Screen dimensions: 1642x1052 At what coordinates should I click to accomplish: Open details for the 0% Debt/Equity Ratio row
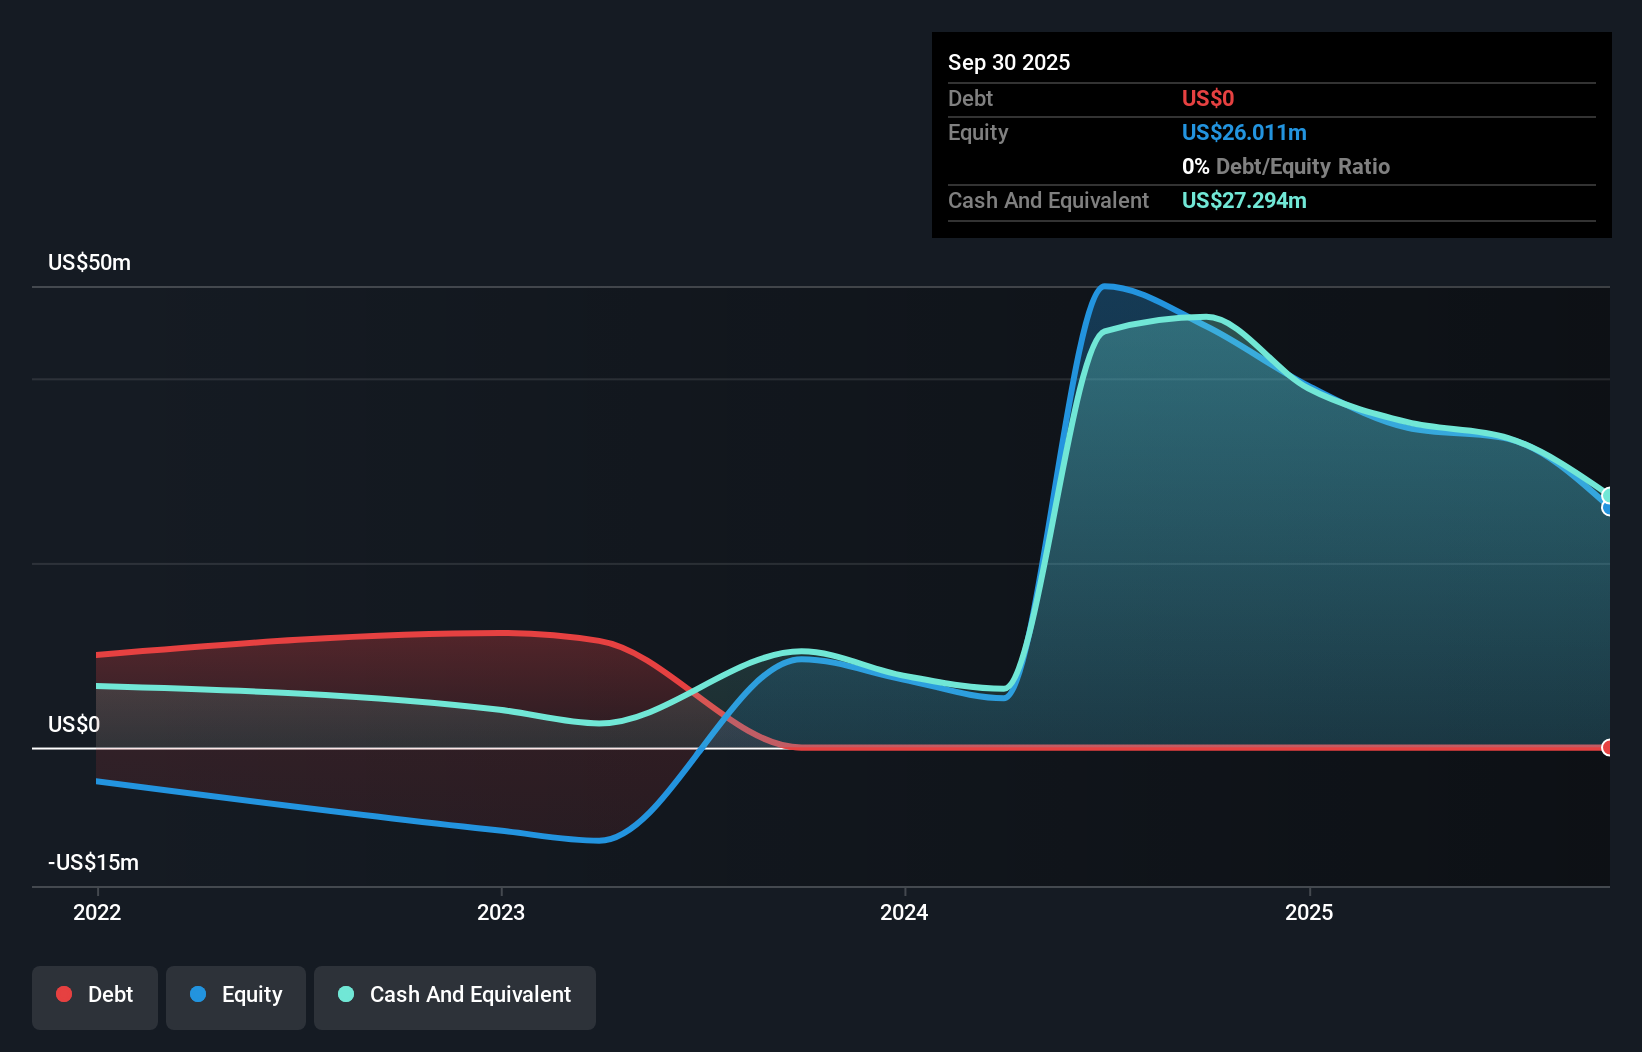click(1286, 166)
